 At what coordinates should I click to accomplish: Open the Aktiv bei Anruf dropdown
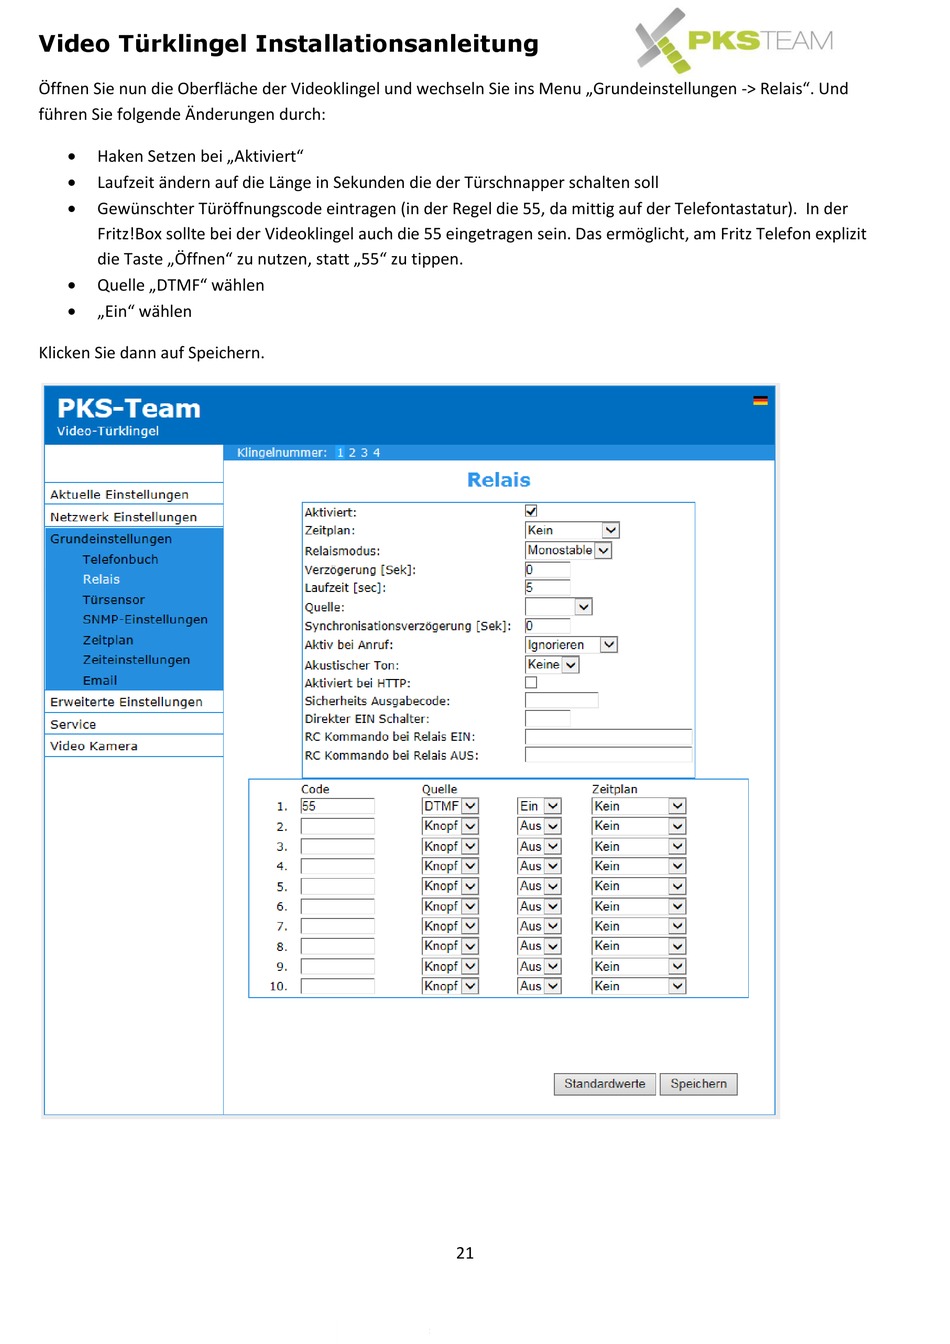tap(571, 645)
